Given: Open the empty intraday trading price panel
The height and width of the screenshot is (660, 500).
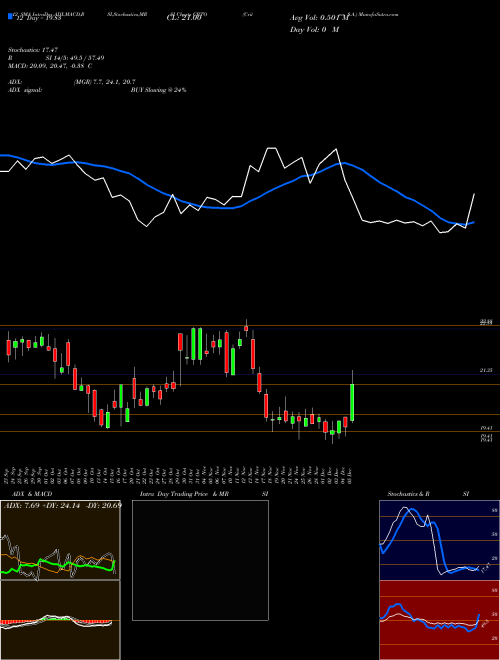Looking at the screenshot, I should click(x=200, y=560).
